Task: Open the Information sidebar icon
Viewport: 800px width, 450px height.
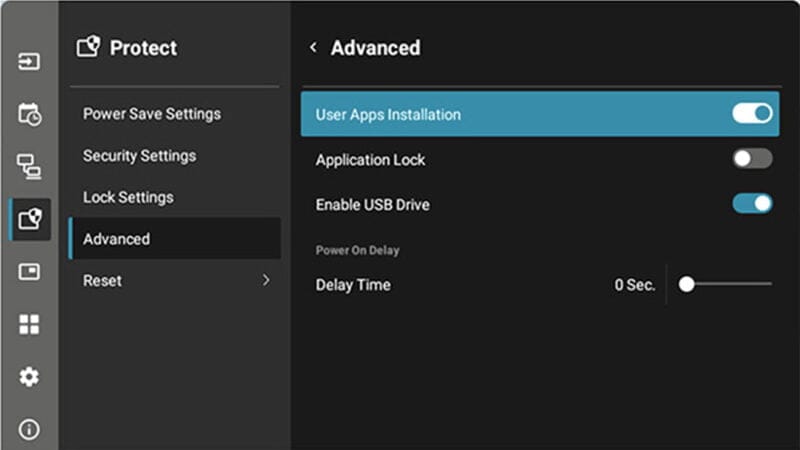Action: click(x=29, y=429)
